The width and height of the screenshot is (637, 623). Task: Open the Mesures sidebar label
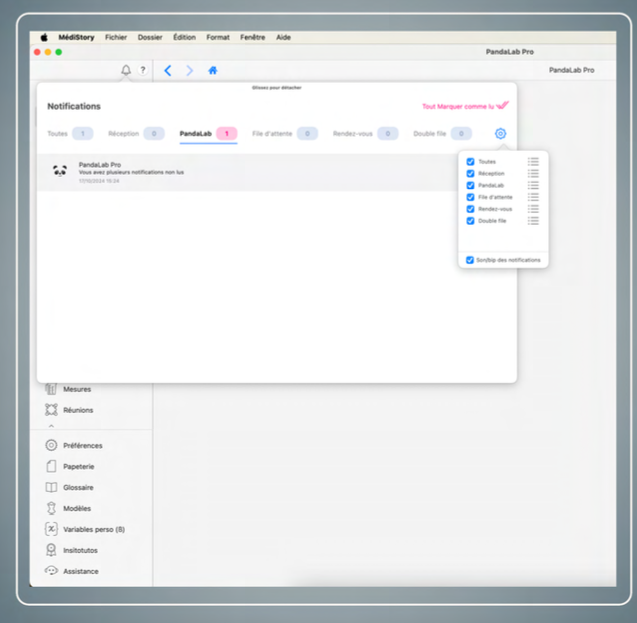(77, 389)
